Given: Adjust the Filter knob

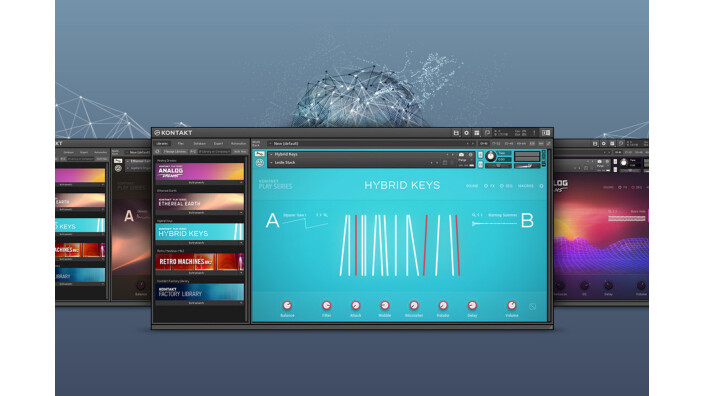Looking at the screenshot, I should [326, 305].
